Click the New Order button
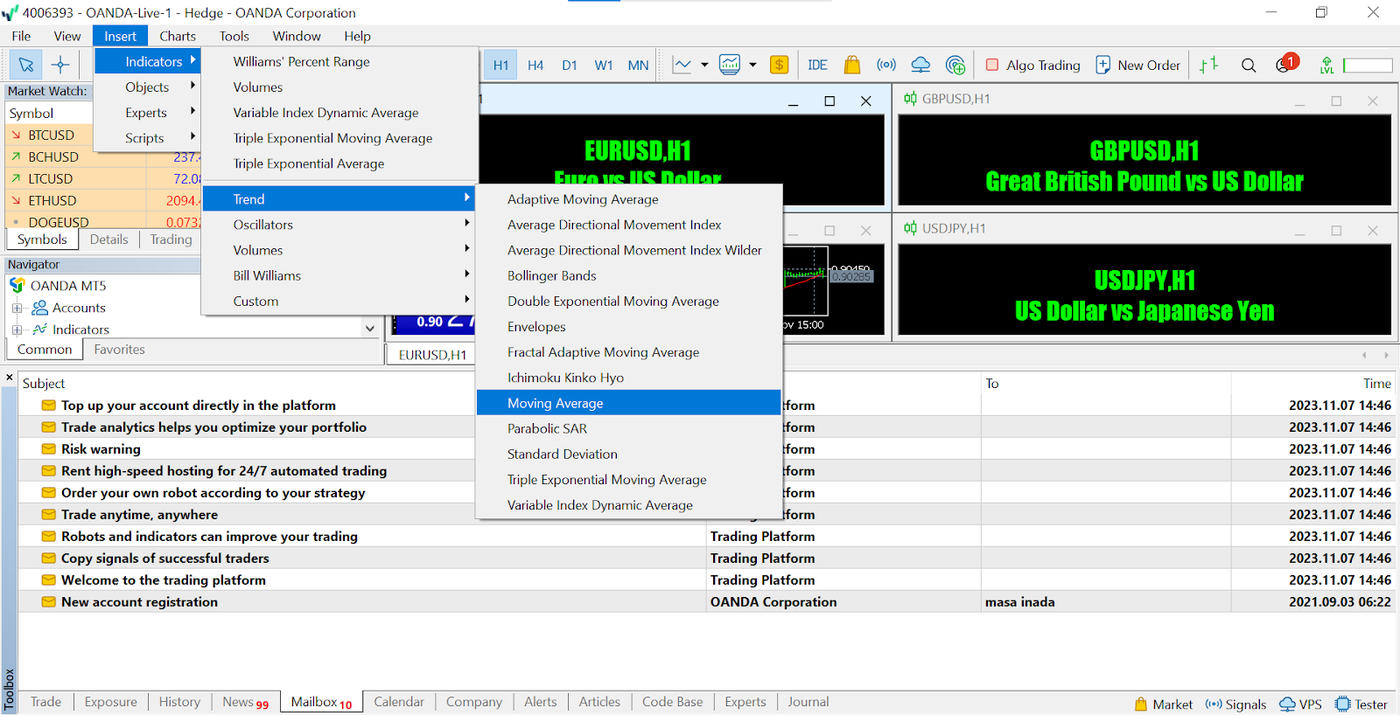 [x=1138, y=65]
